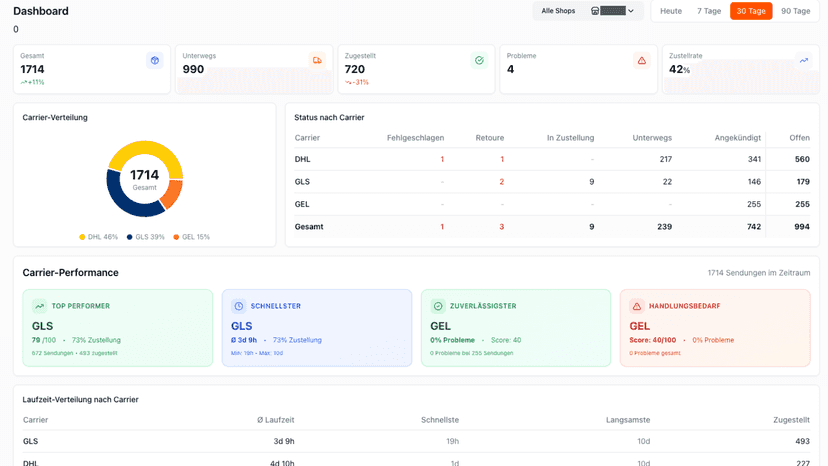
Task: Click the Gesamt row label in status table
Action: point(309,227)
